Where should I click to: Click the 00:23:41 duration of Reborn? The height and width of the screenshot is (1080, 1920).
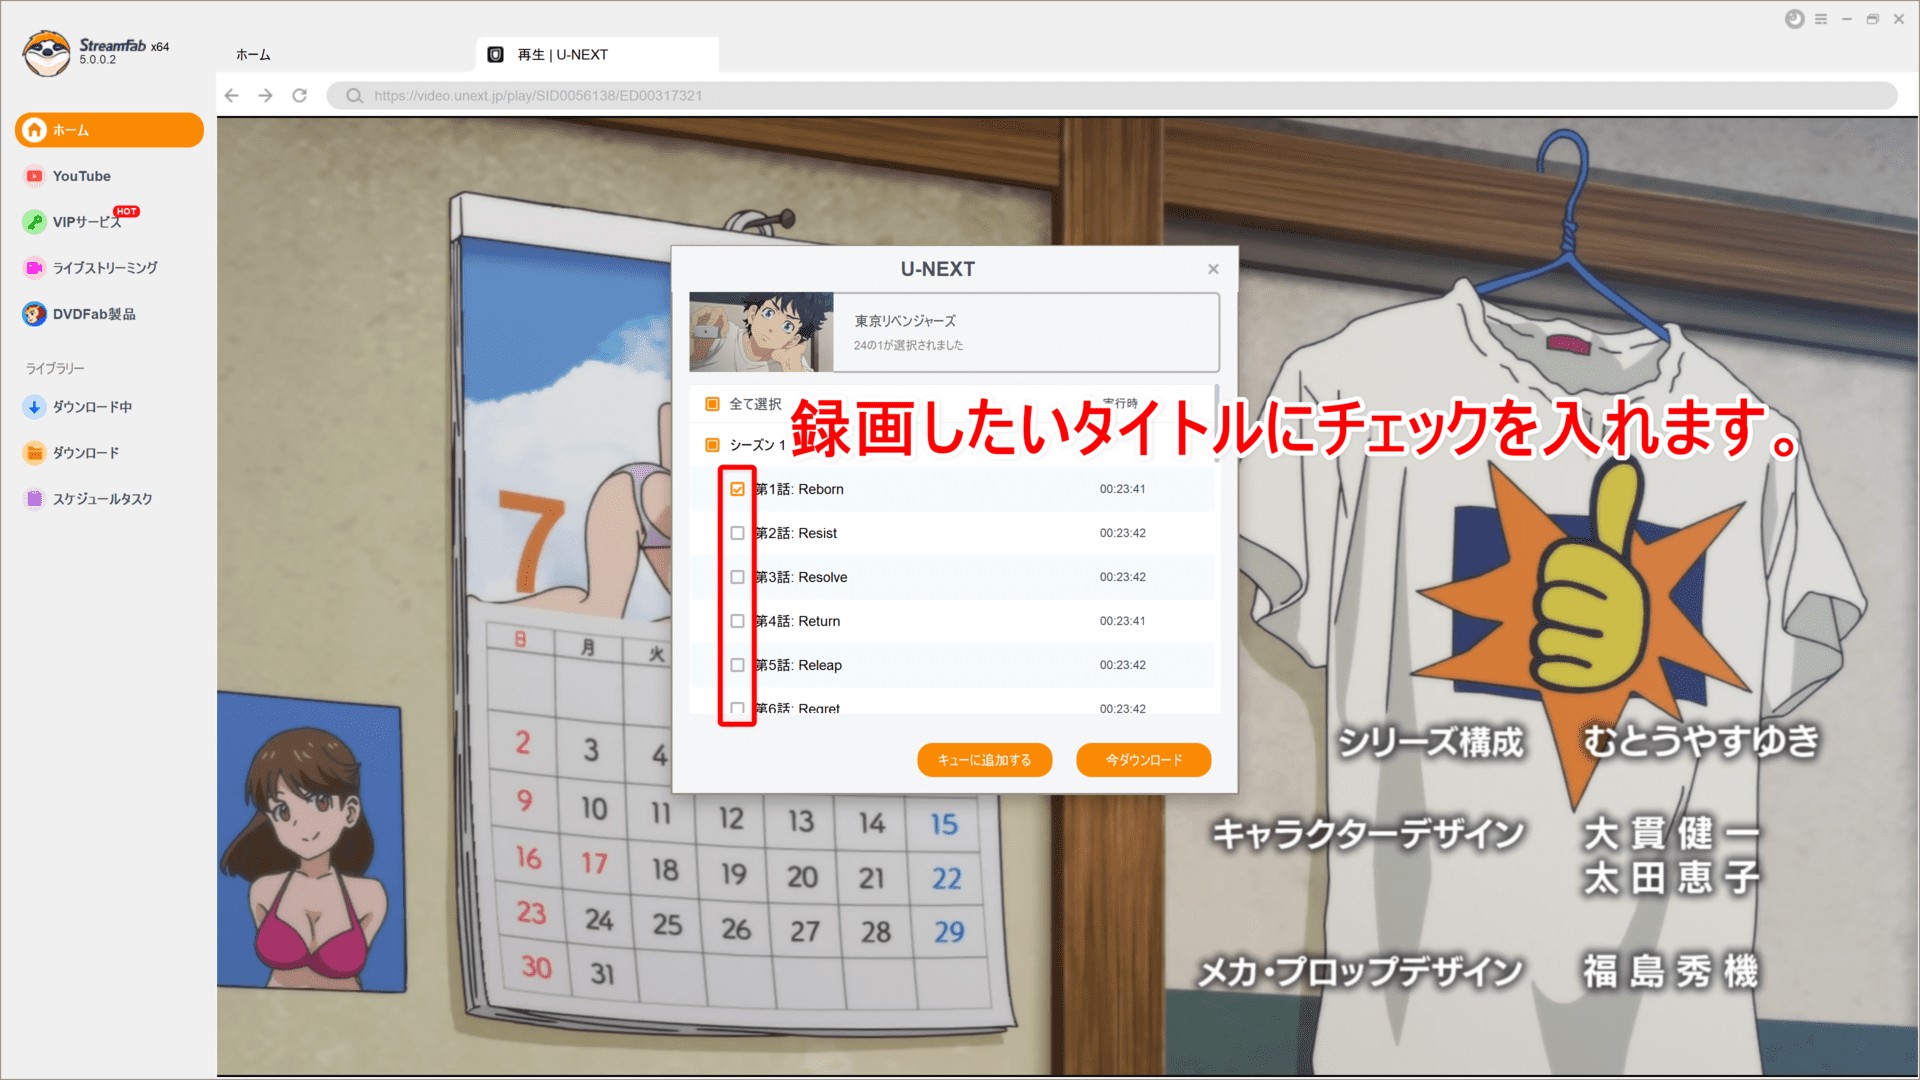1122,489
